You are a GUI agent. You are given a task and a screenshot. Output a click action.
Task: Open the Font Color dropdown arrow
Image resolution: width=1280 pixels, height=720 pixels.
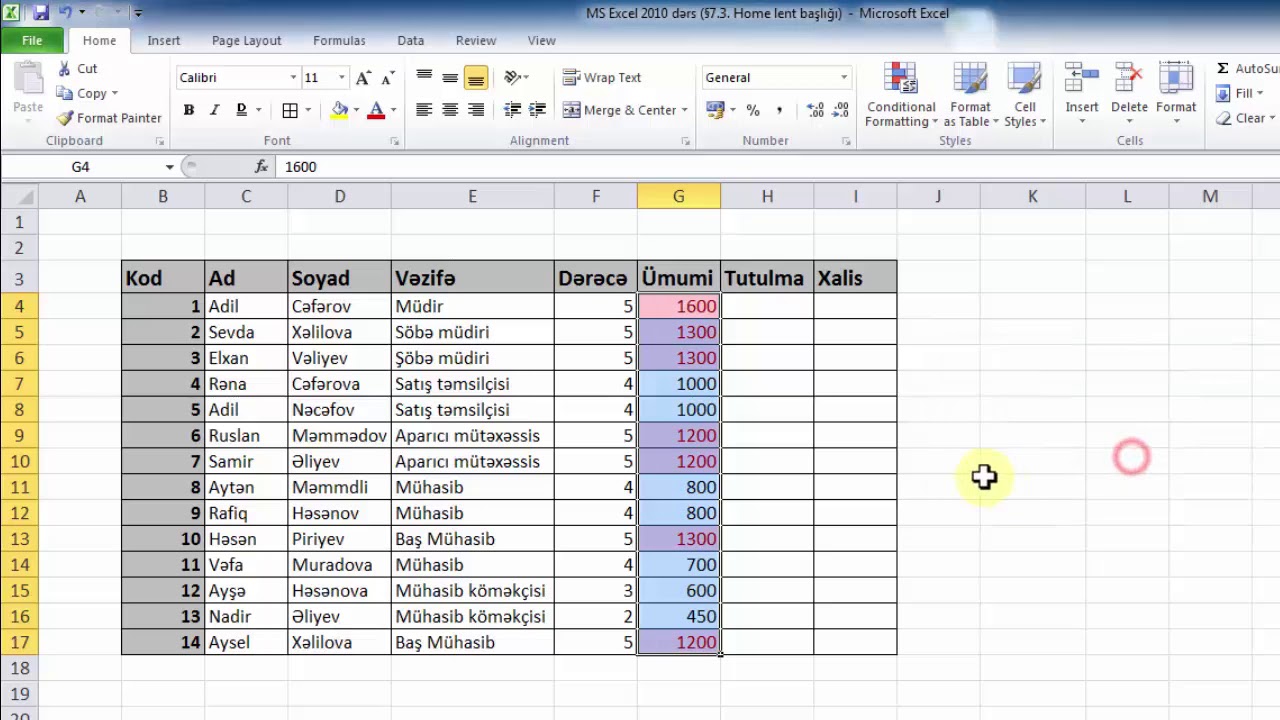pyautogui.click(x=393, y=110)
